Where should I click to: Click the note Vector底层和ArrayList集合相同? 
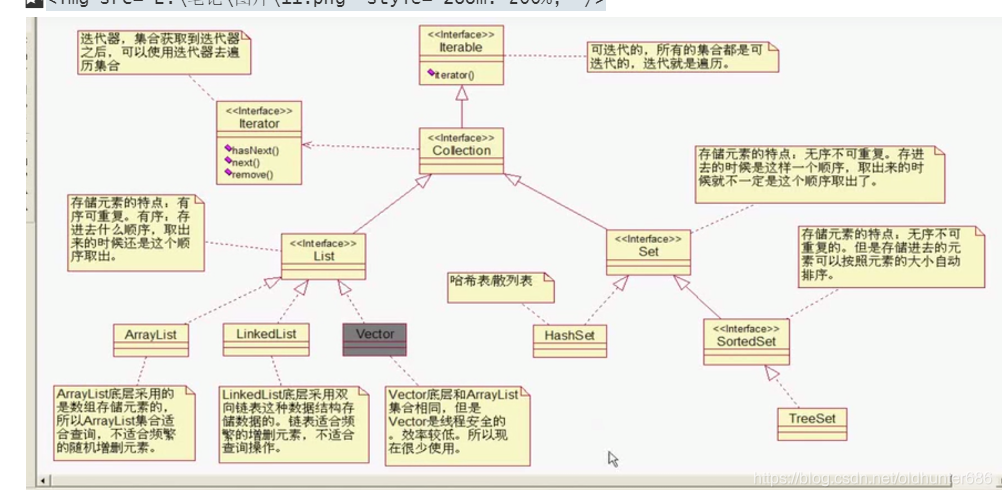pos(458,425)
